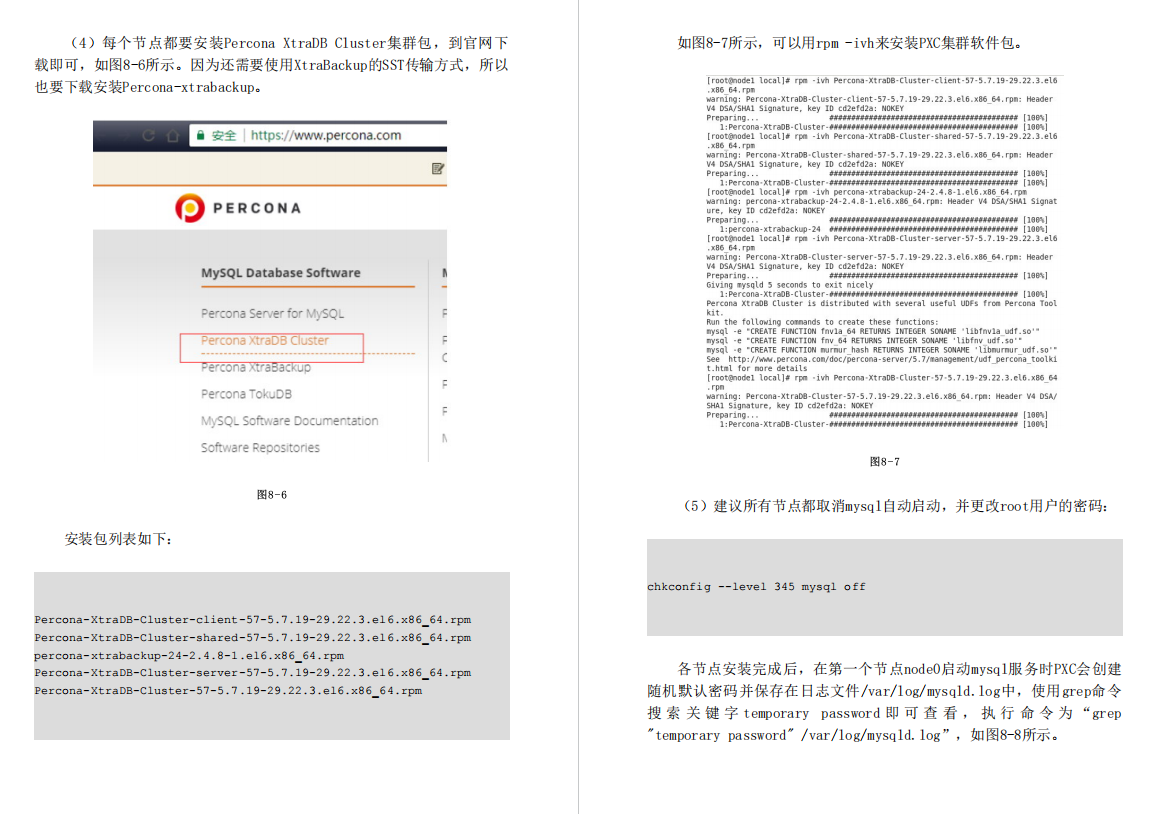Click the line starting (5) 建议所有节点
The width and height of the screenshot is (1152, 814).
pos(896,506)
